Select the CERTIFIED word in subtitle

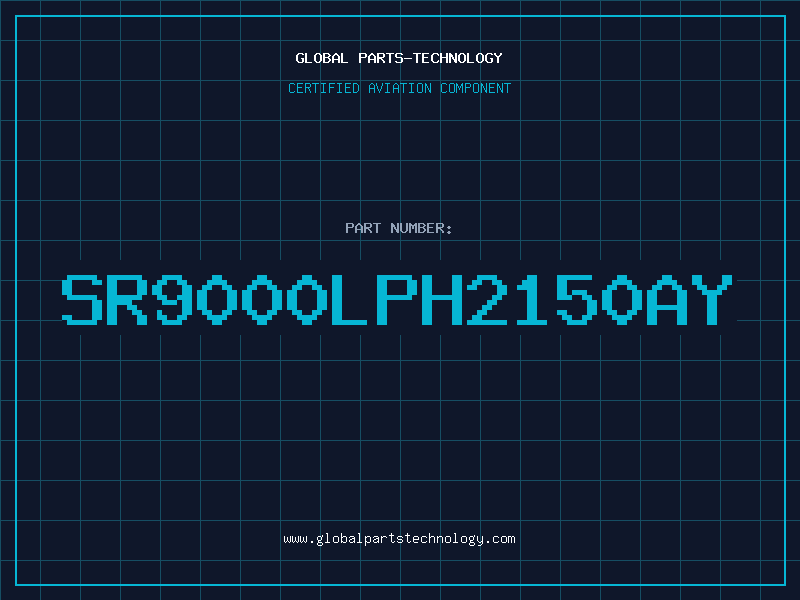point(323,88)
